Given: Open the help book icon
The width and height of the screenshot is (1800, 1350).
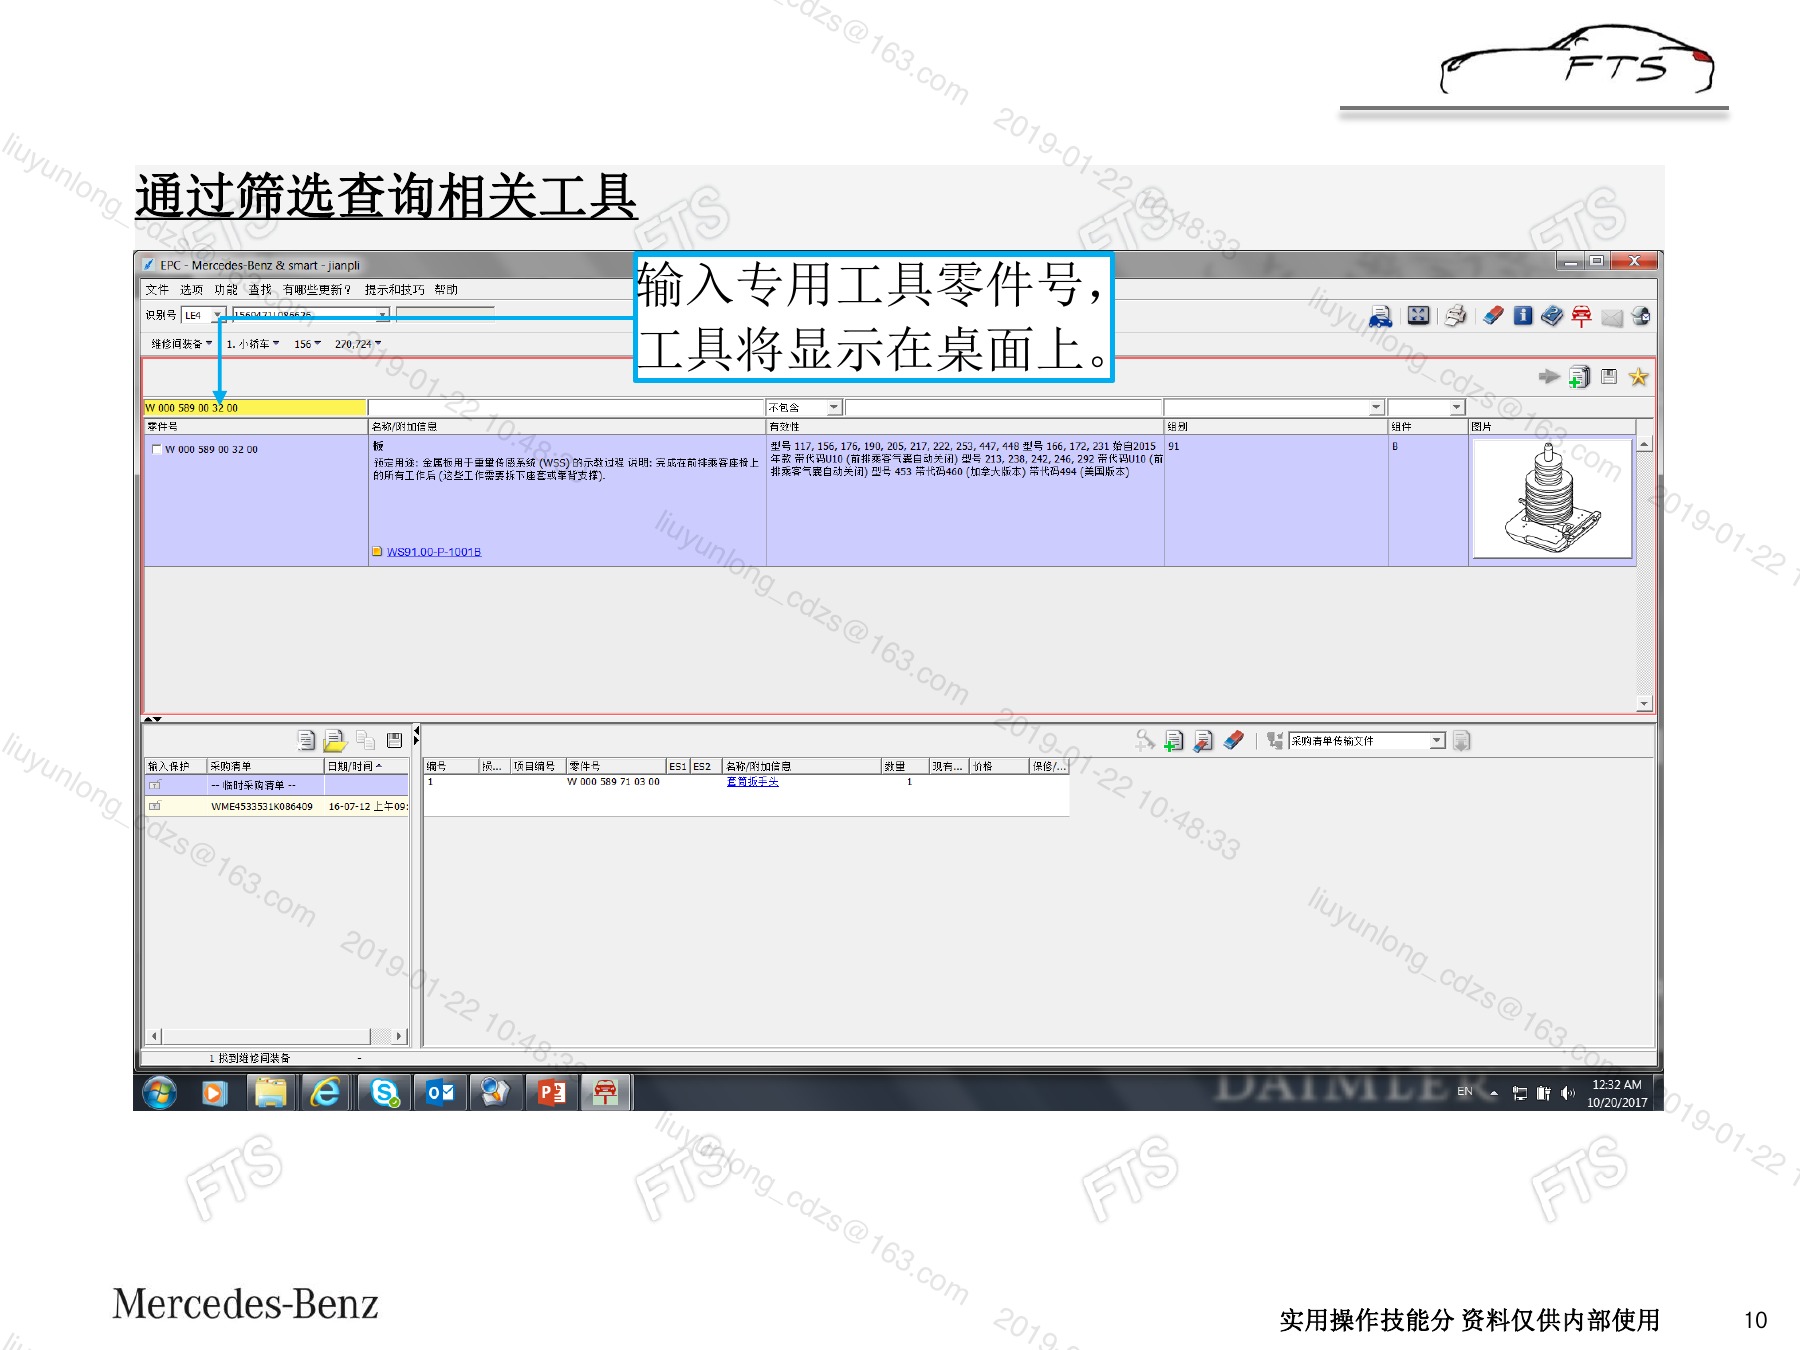Looking at the screenshot, I should click(1552, 316).
